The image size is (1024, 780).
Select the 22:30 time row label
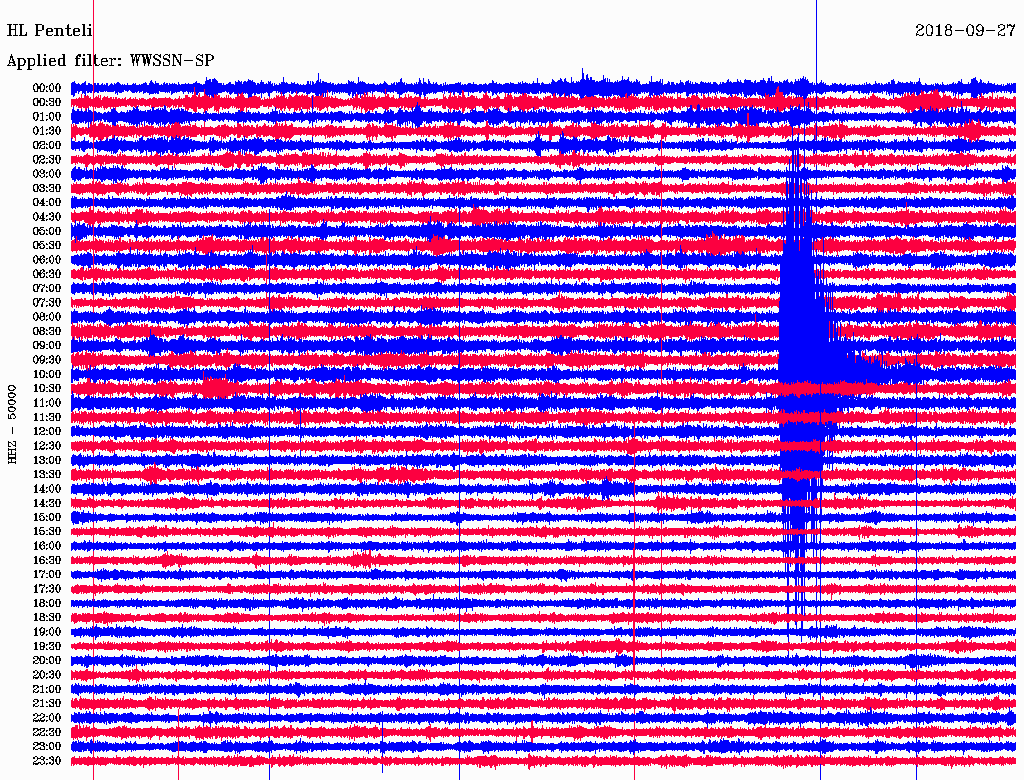coord(46,732)
